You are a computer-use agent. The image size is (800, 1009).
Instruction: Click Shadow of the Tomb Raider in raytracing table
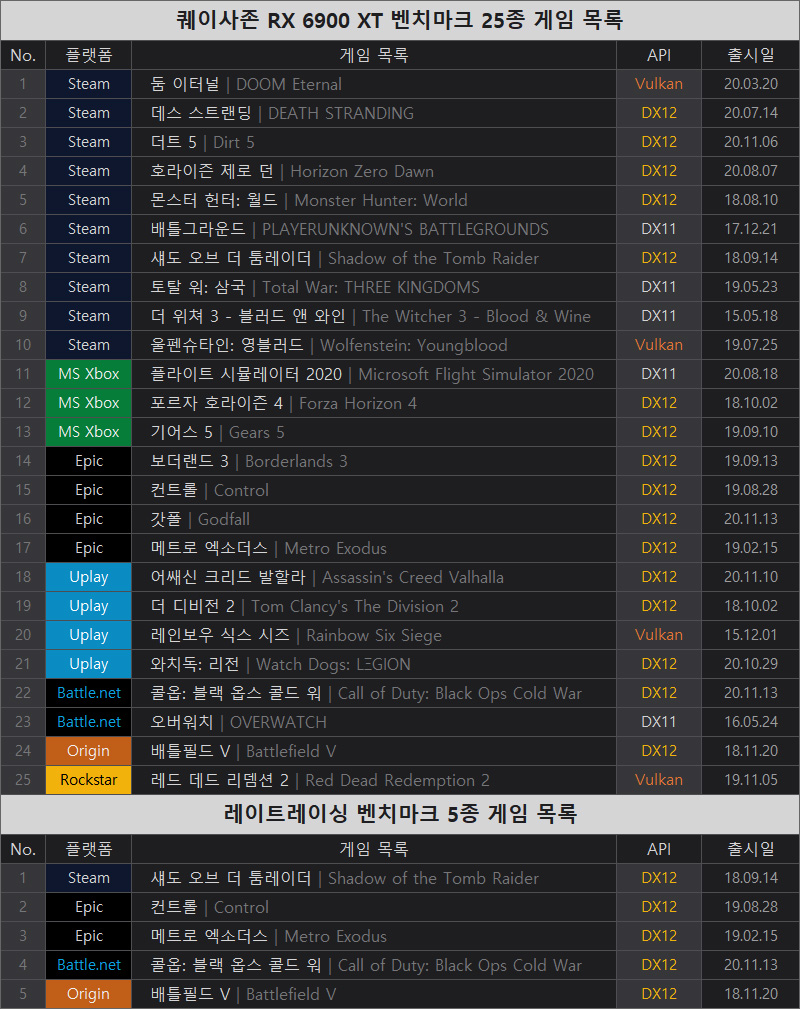(x=374, y=878)
